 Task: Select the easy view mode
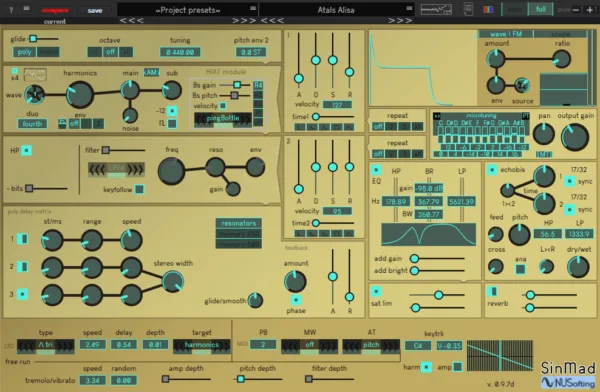tap(514, 9)
